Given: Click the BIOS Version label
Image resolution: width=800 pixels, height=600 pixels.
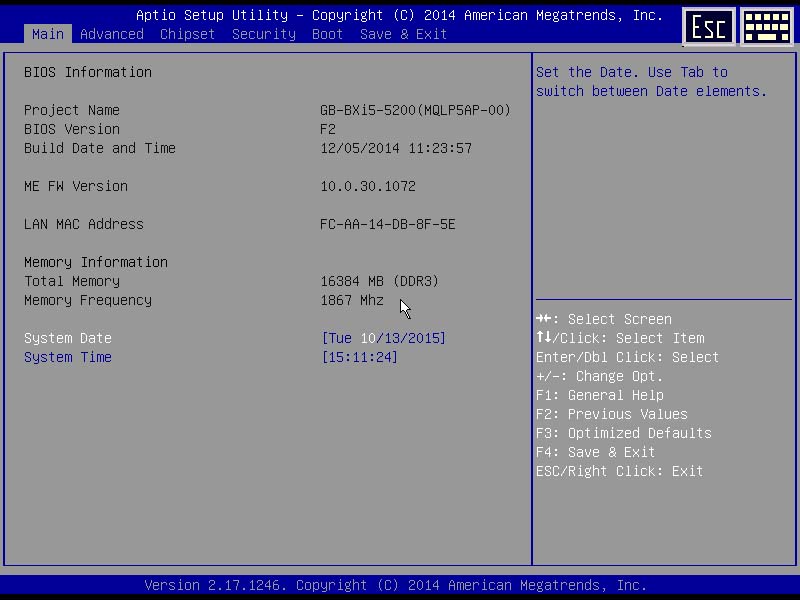Looking at the screenshot, I should point(72,129).
